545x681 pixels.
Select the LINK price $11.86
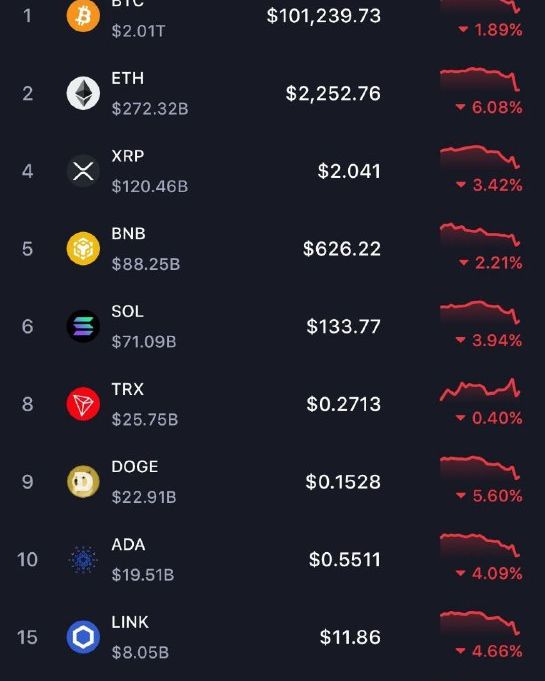[x=350, y=637]
